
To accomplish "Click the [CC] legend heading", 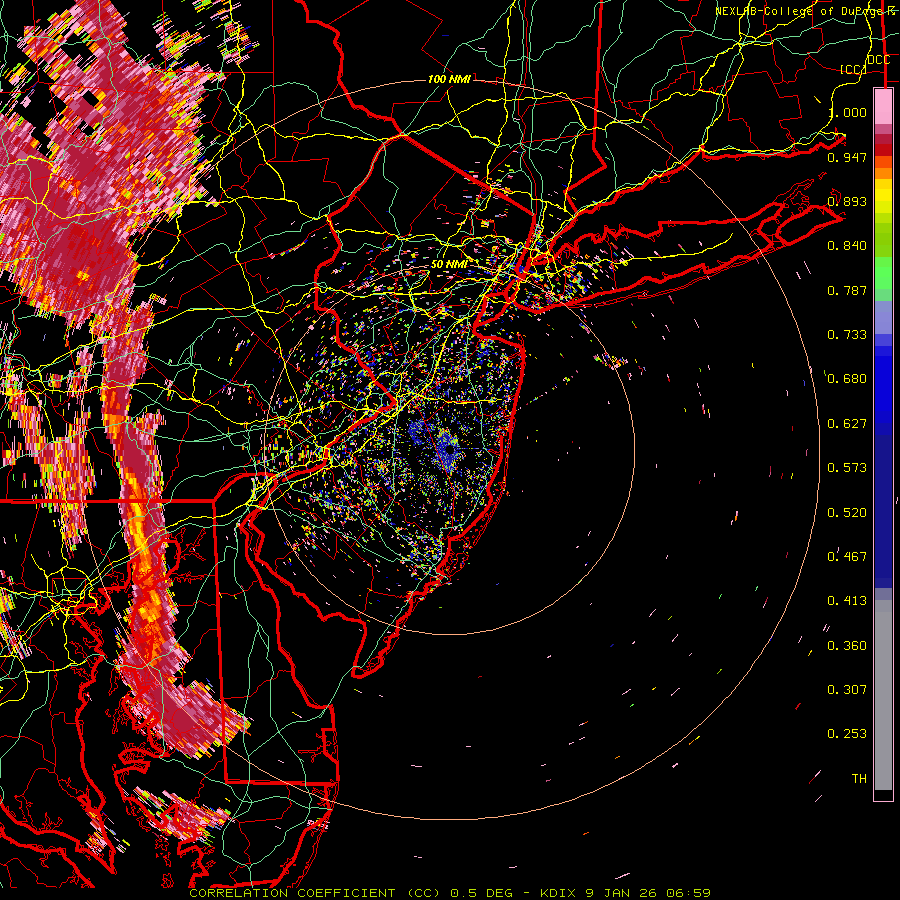I will tap(853, 69).
